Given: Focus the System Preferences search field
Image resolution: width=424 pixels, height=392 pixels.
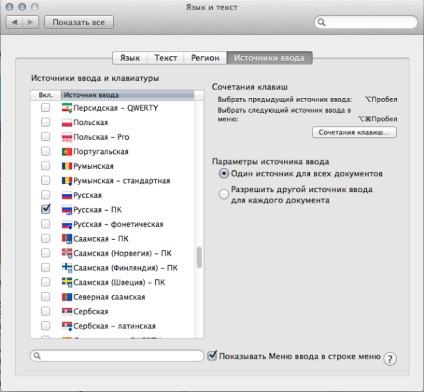Looking at the screenshot, I should click(x=366, y=22).
